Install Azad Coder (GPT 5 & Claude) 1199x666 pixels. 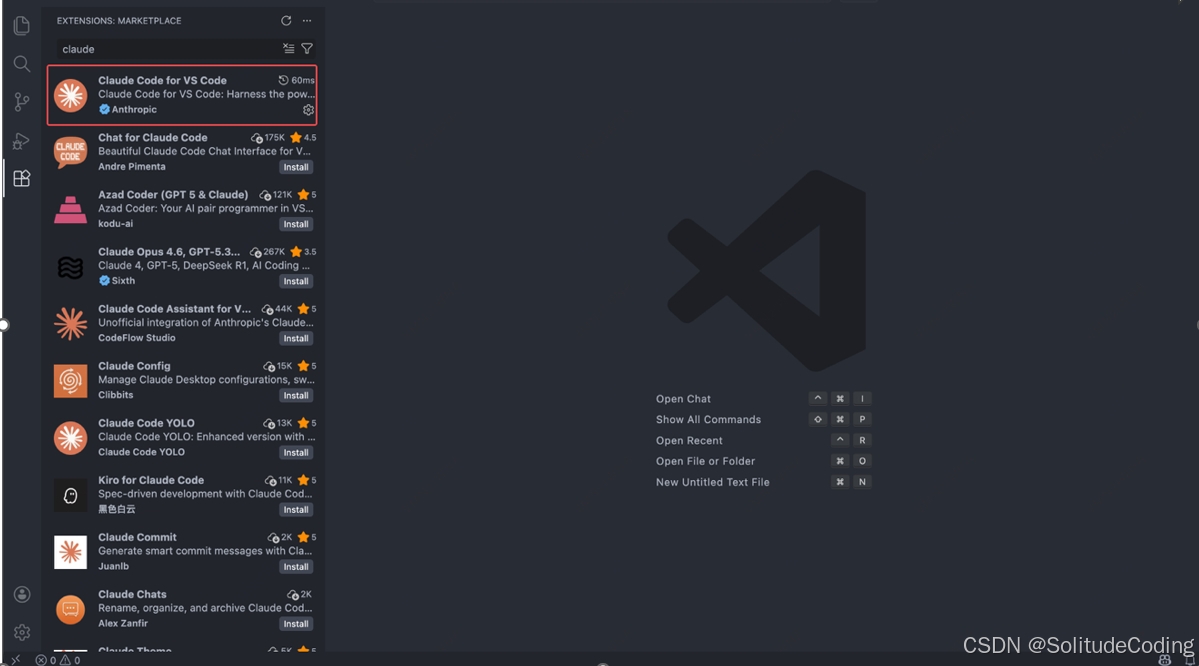click(x=296, y=224)
